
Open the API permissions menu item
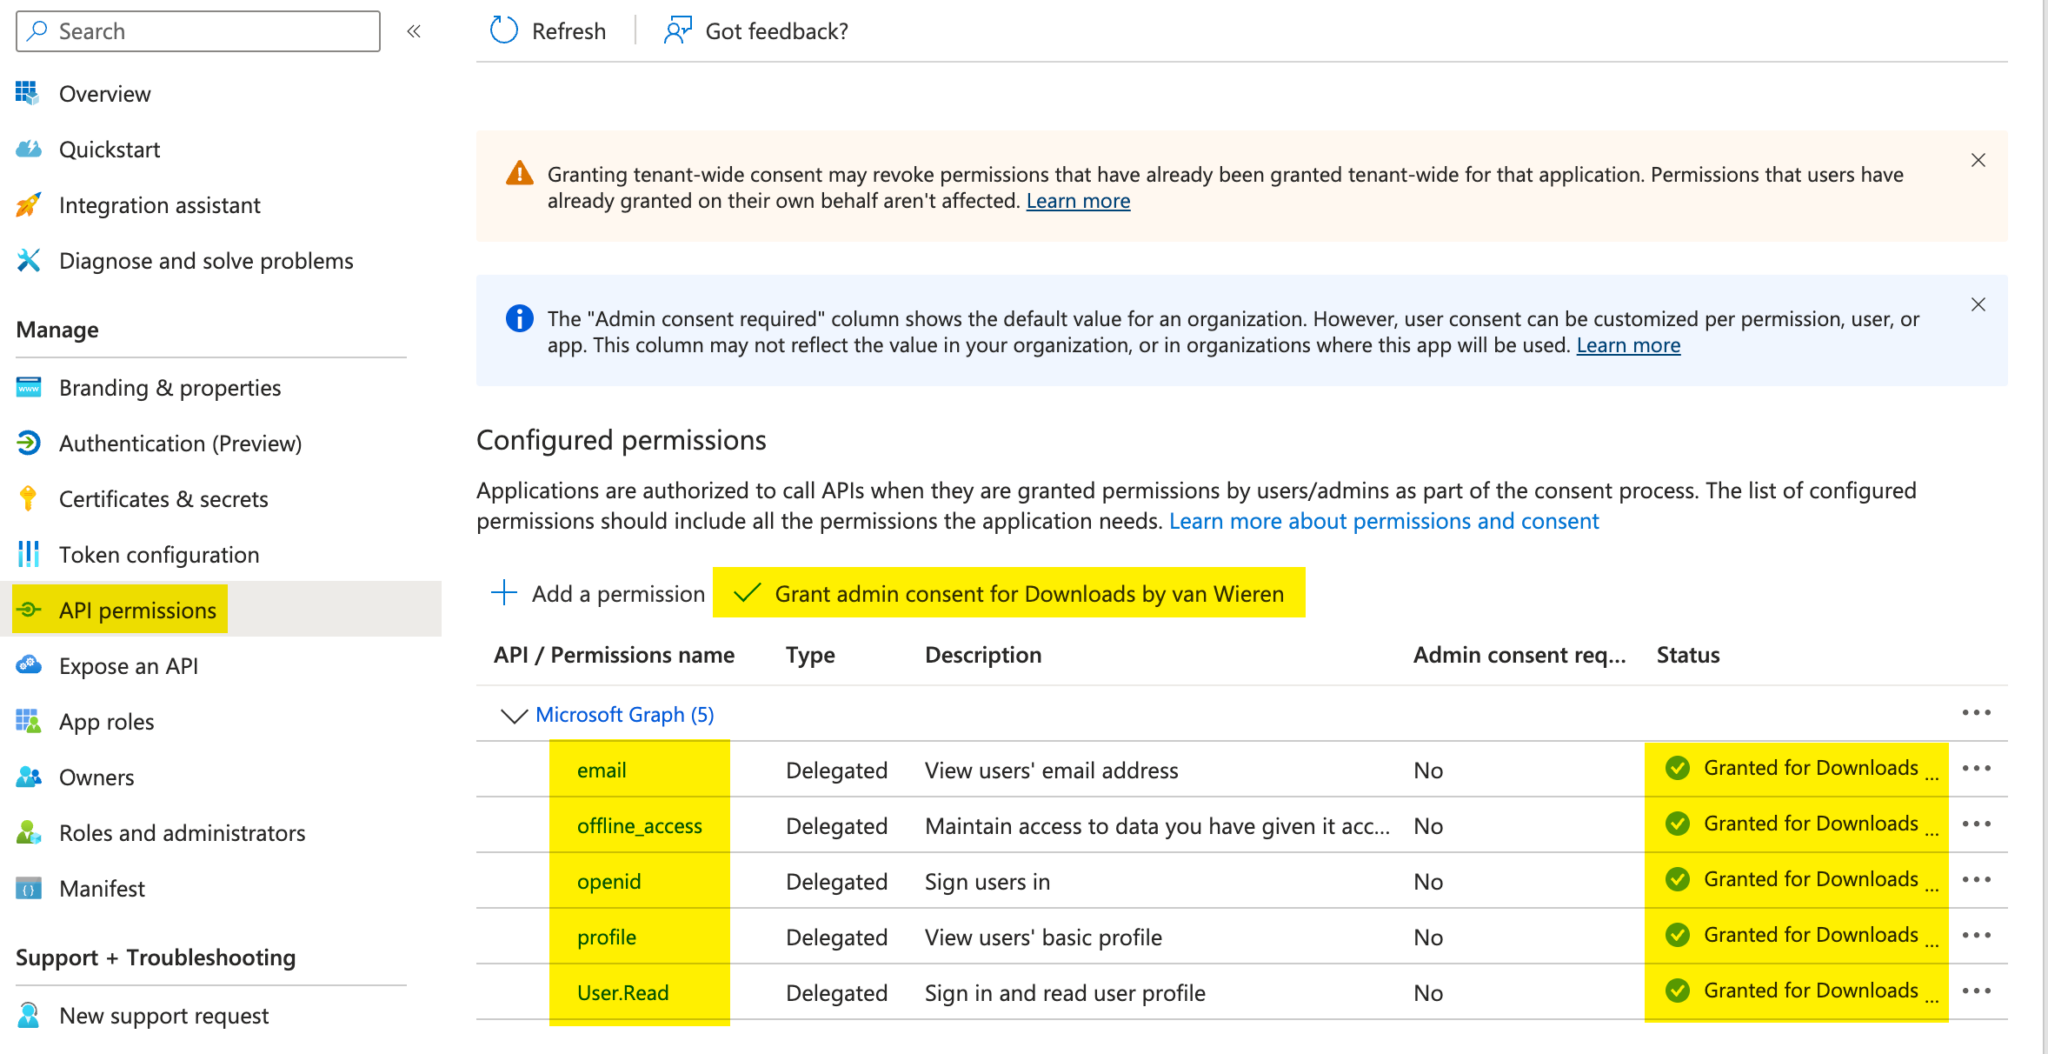point(221,609)
